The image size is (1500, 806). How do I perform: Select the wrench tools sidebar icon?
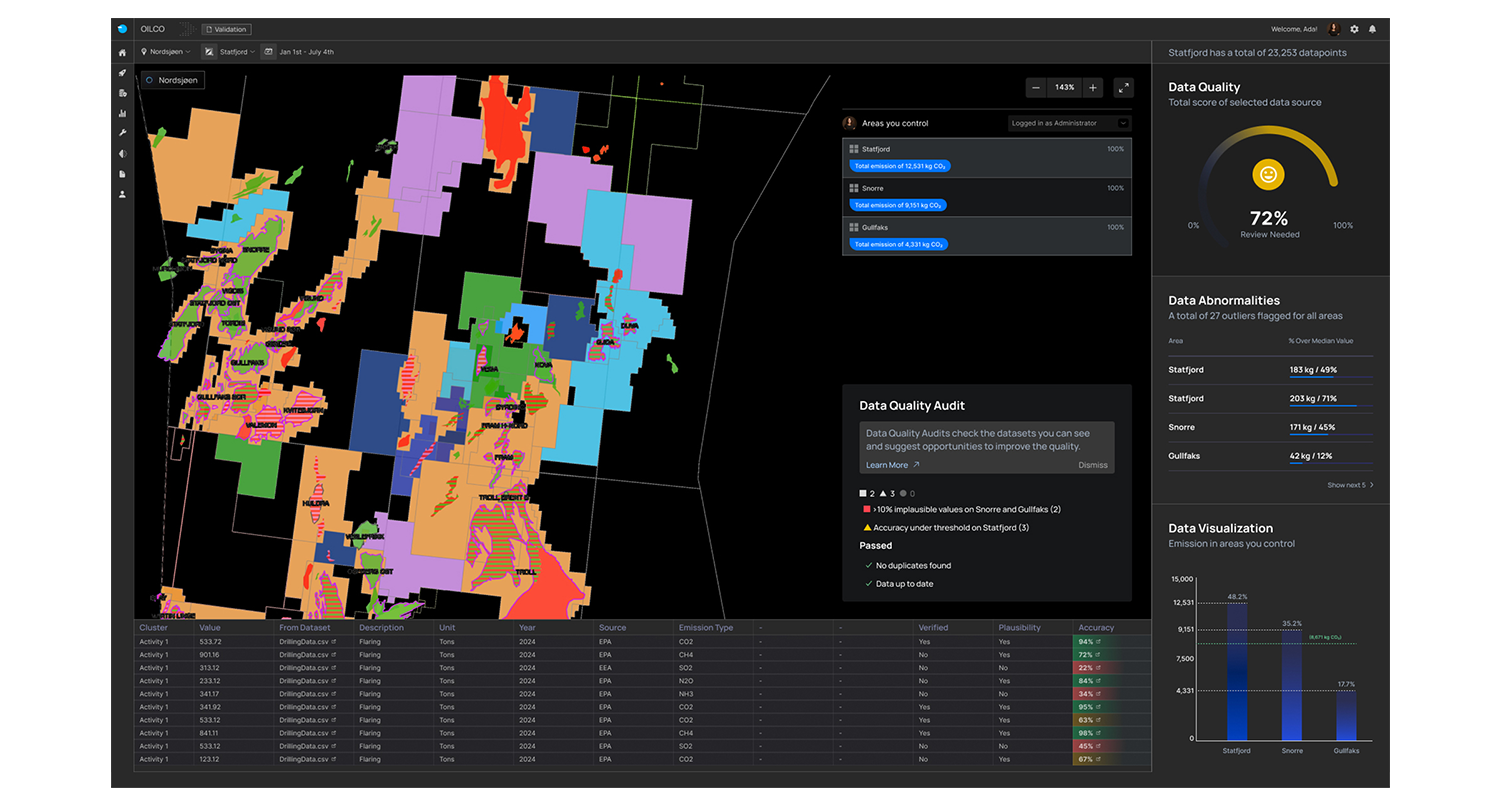tap(122, 134)
